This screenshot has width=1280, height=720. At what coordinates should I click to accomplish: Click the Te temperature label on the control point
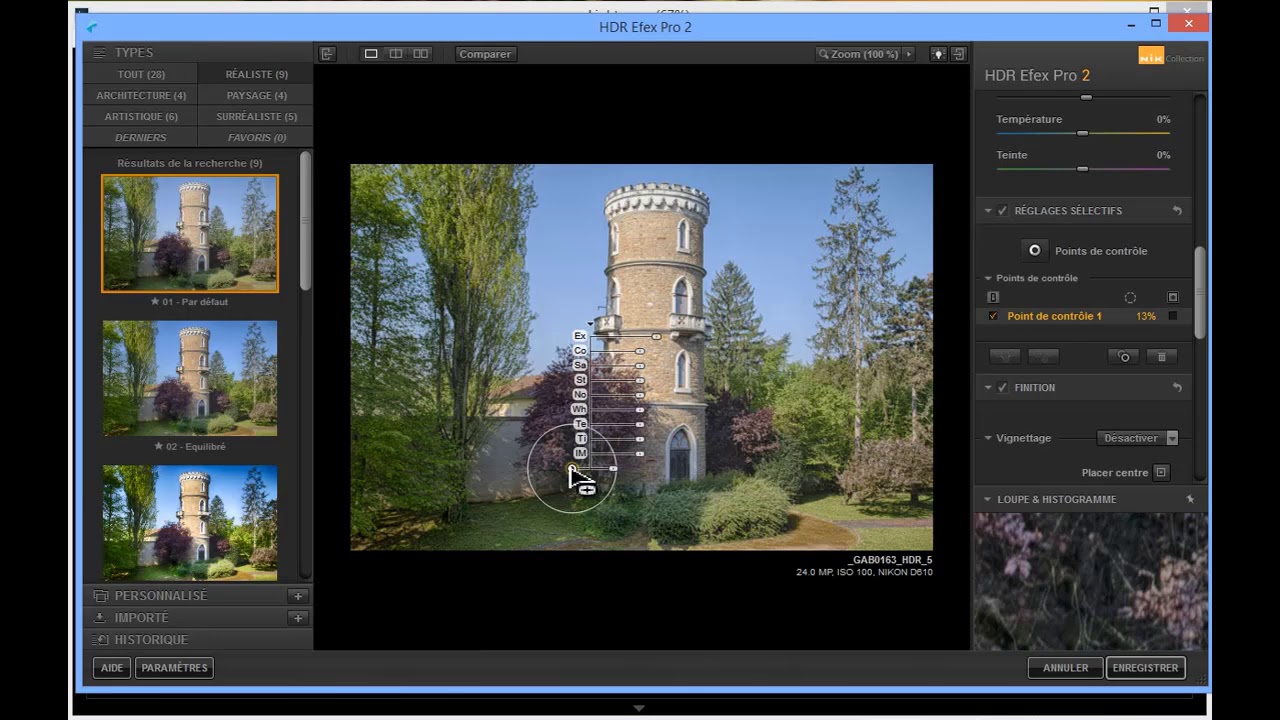580,424
